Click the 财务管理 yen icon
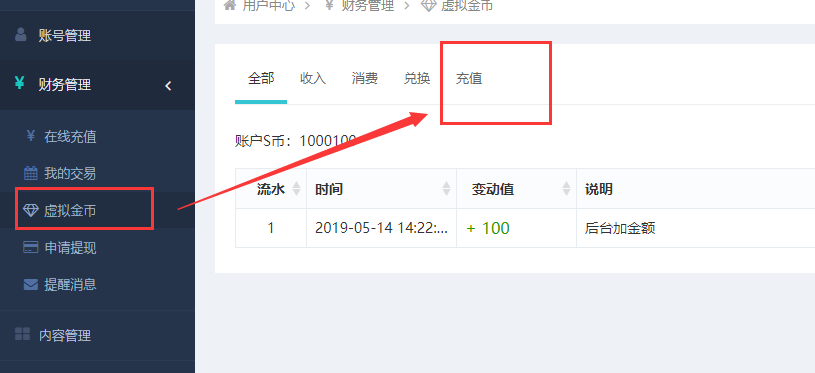815x373 pixels. (x=20, y=83)
